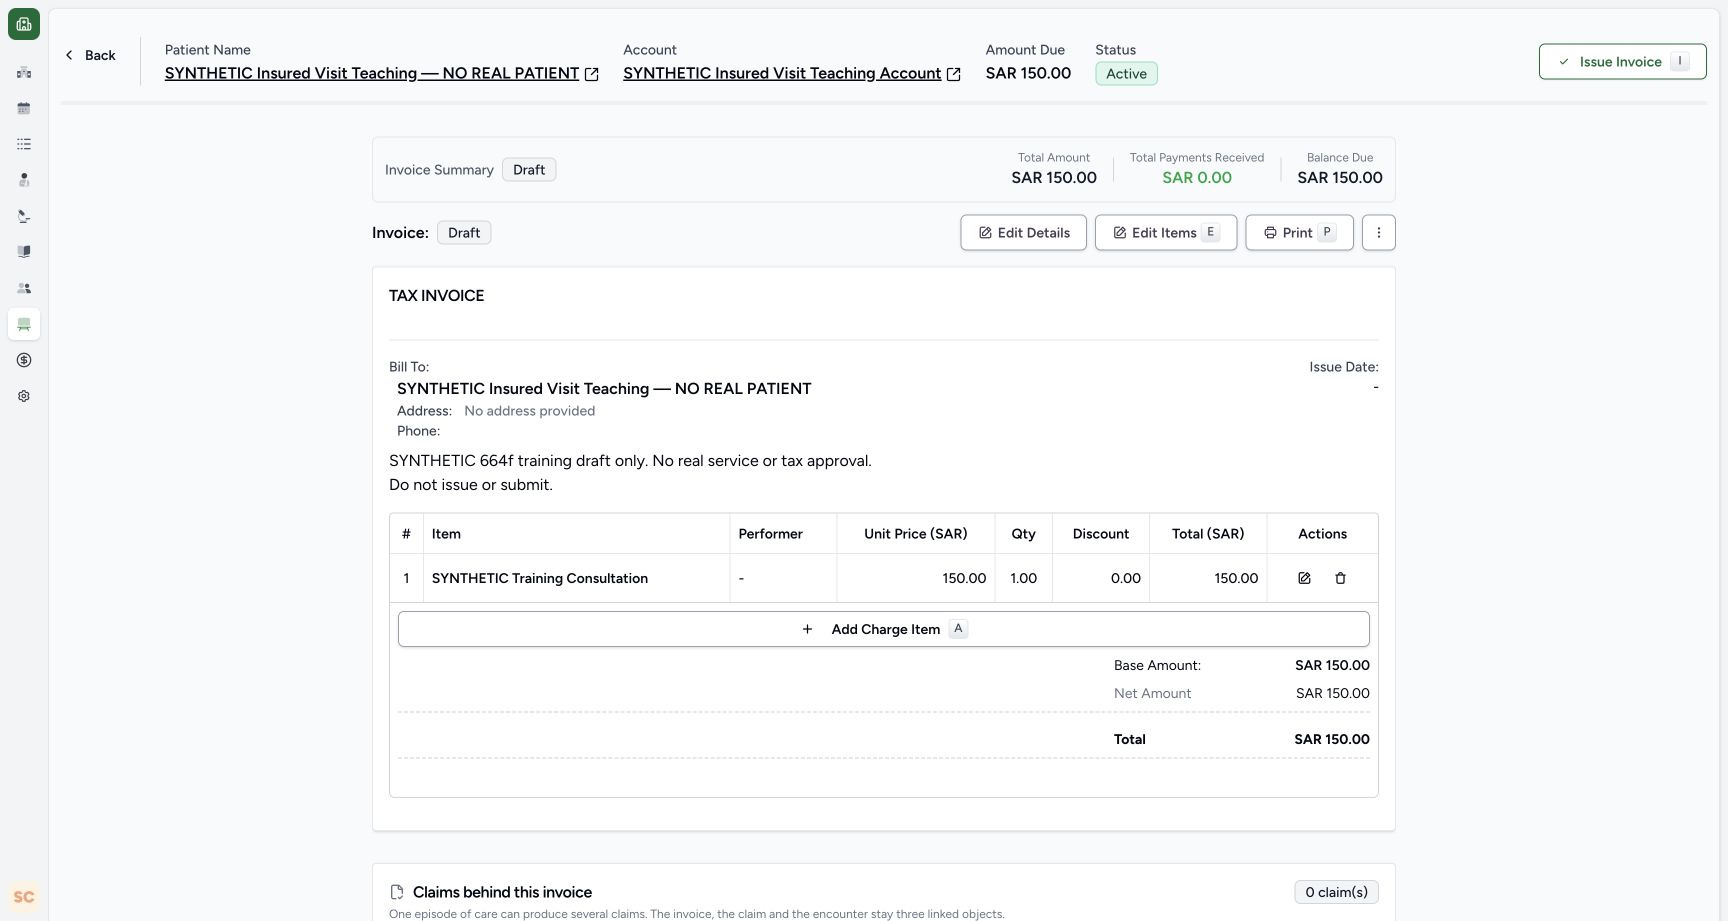
Task: Click the Total Payments Received SAR 0.00
Action: [x=1197, y=178]
